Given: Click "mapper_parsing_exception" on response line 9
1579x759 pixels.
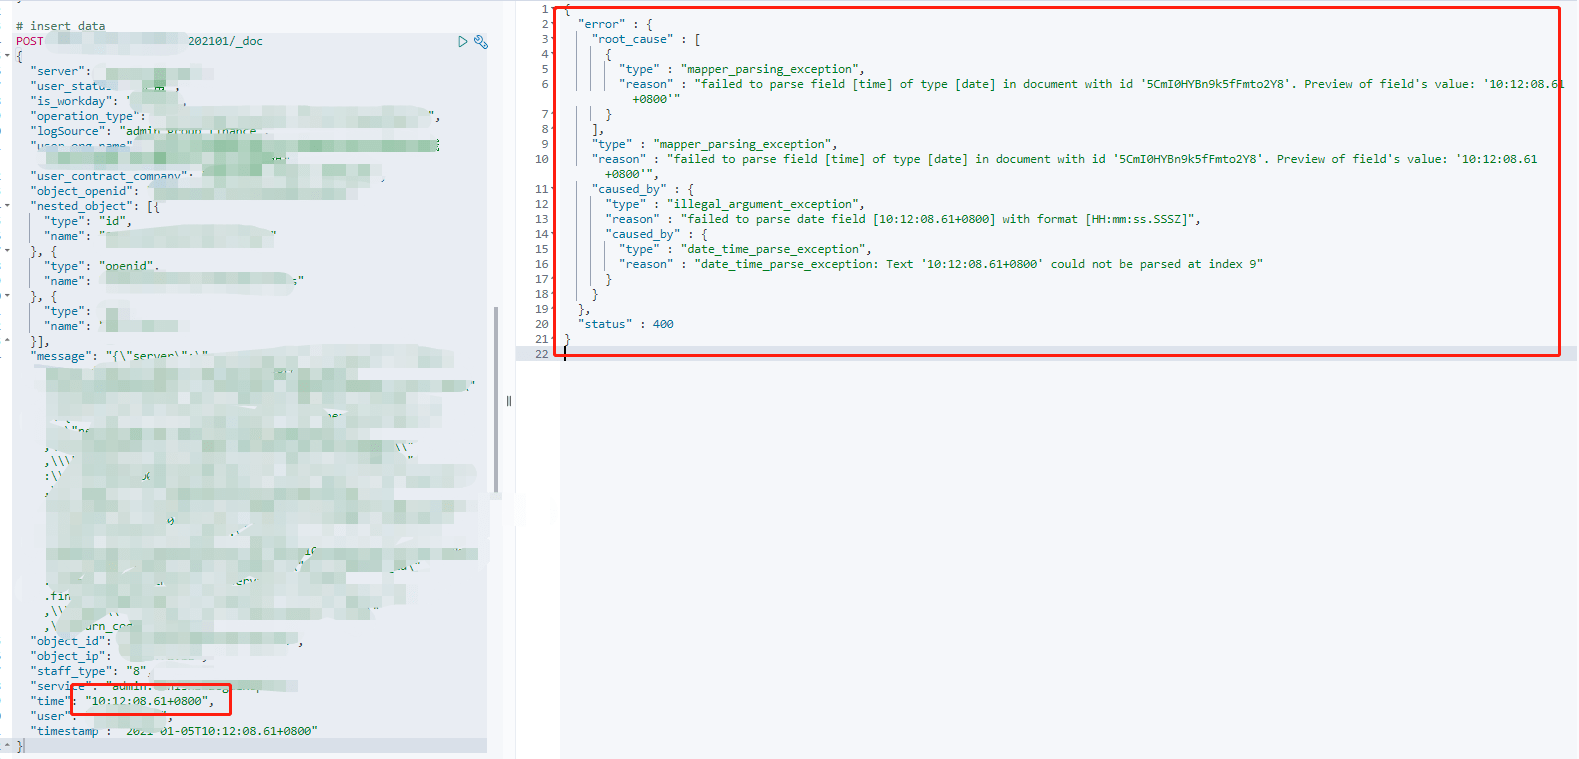Looking at the screenshot, I should click(x=743, y=144).
